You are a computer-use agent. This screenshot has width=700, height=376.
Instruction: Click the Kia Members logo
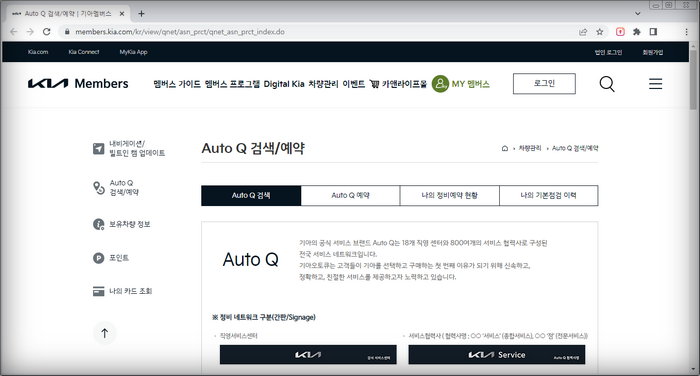78,84
